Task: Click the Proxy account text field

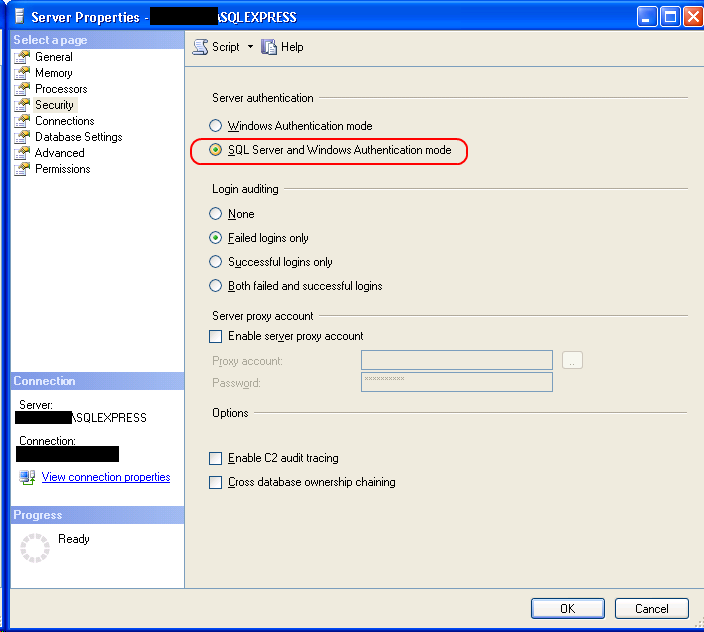Action: tap(457, 360)
